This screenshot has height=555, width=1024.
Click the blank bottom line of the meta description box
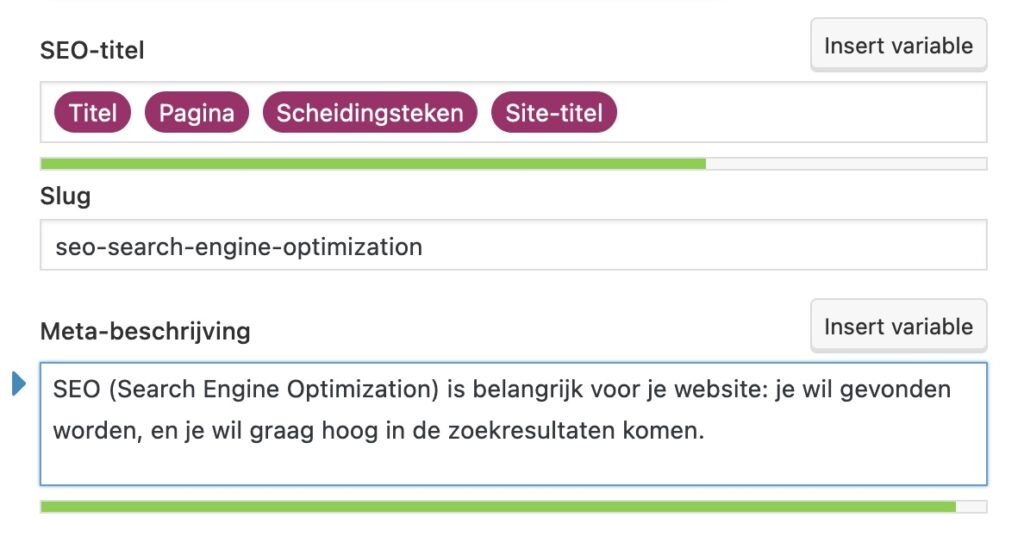512,468
